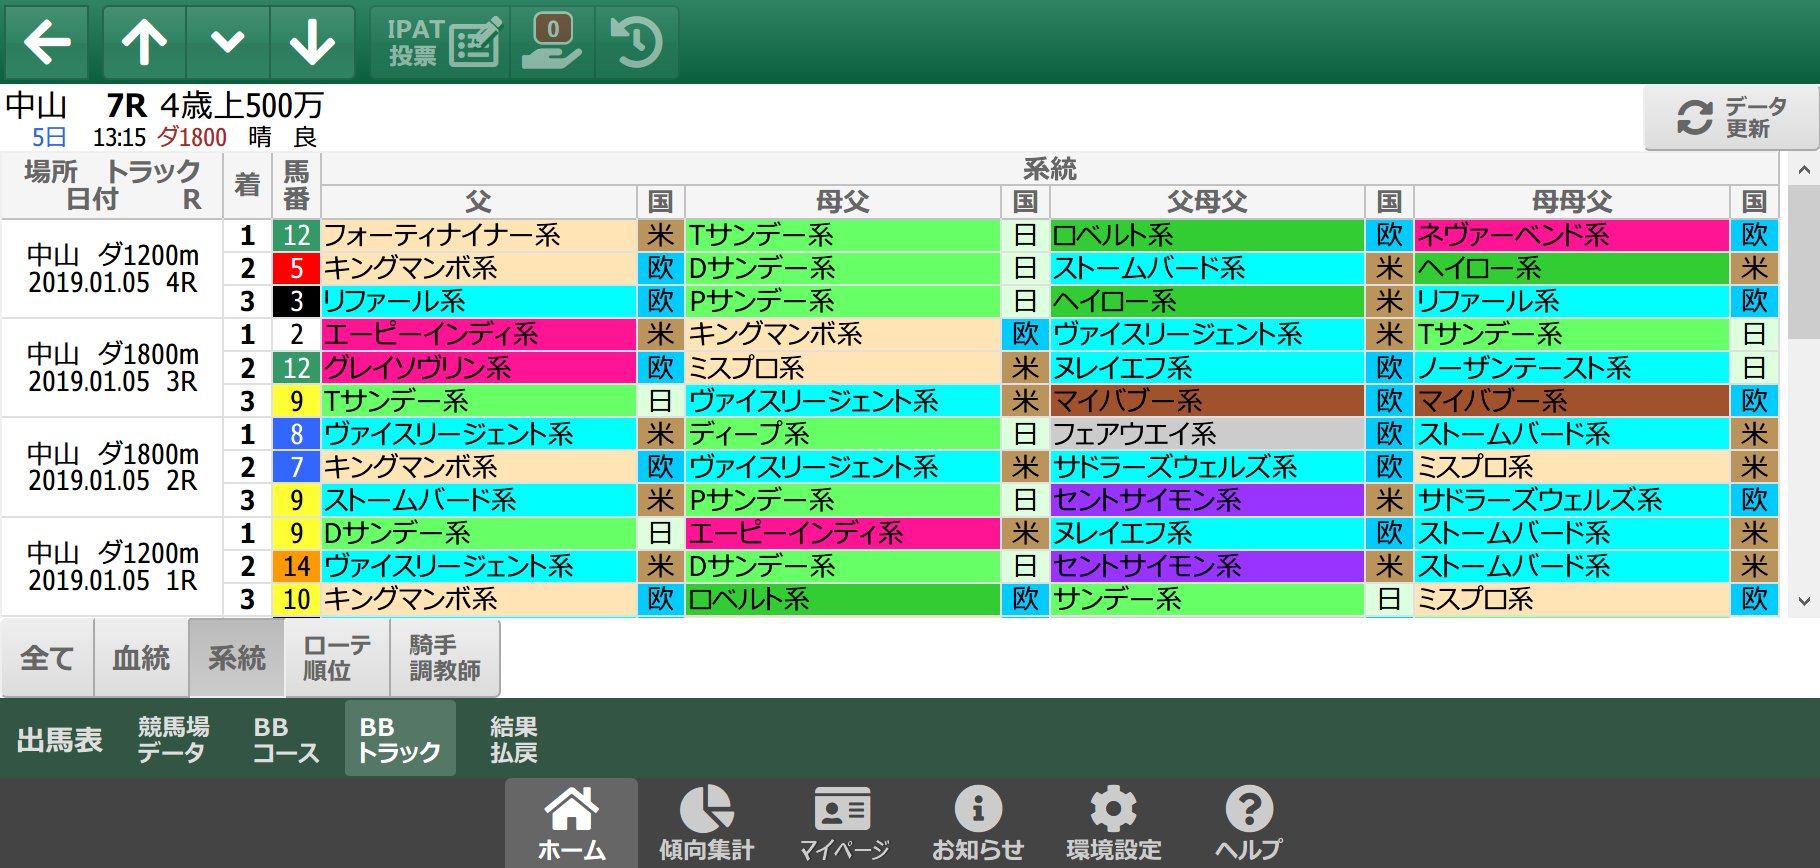Click green horse number 12 in 4R
This screenshot has width=1820, height=868.
296,235
